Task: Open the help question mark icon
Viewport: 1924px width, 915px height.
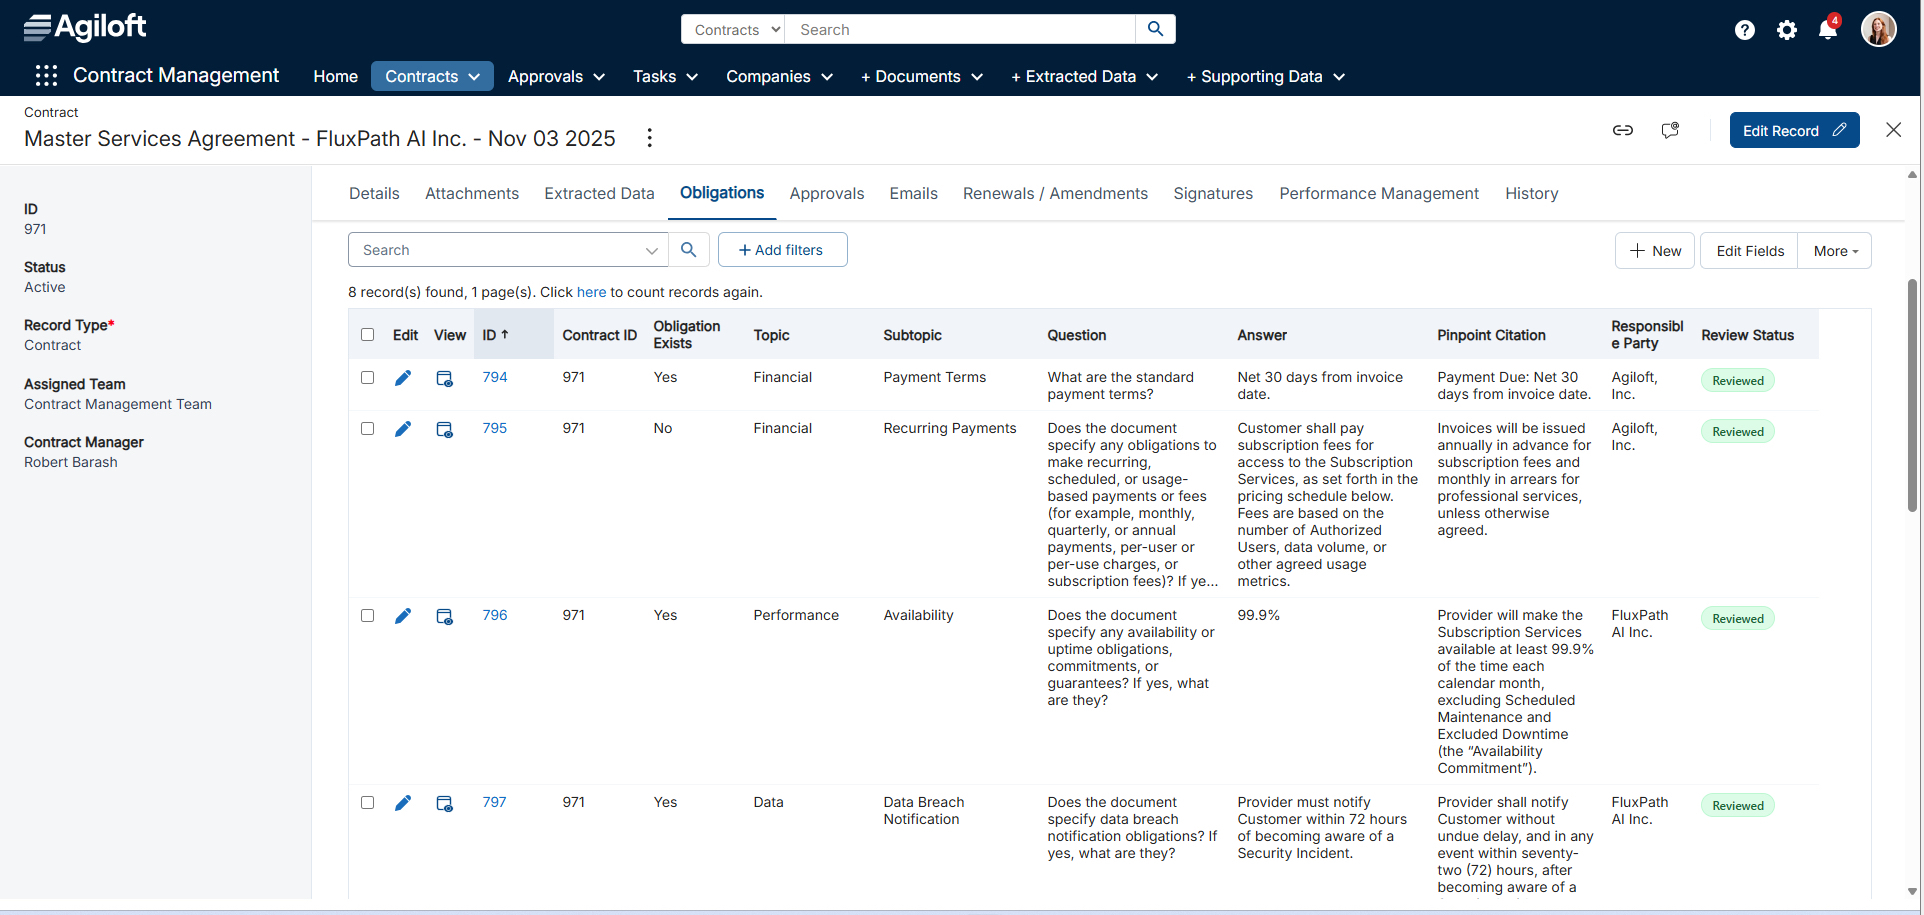Action: 1745,30
